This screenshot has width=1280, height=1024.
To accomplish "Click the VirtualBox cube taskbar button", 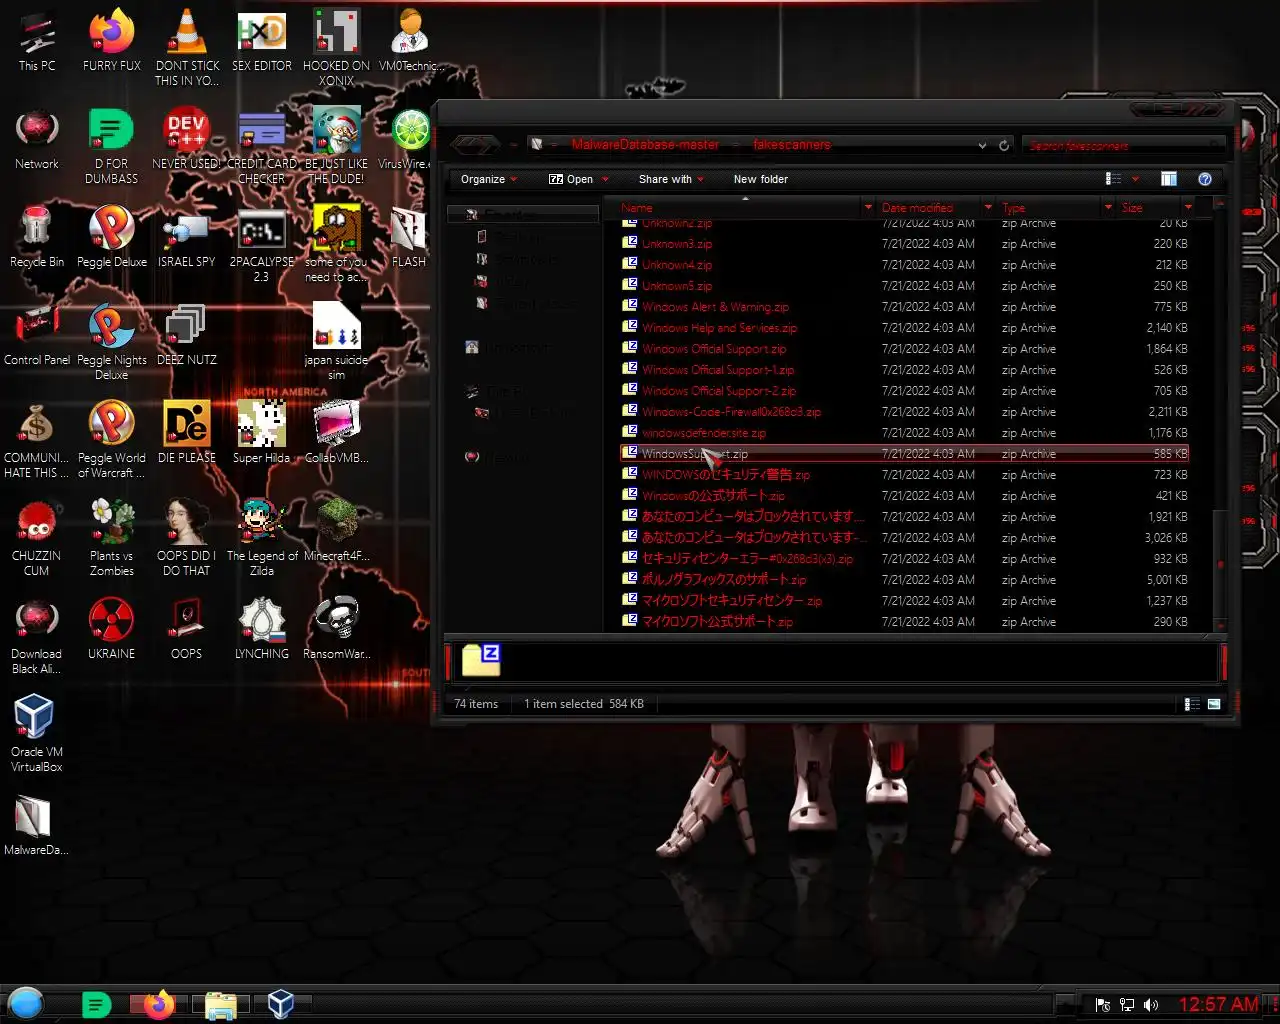I will [281, 1004].
